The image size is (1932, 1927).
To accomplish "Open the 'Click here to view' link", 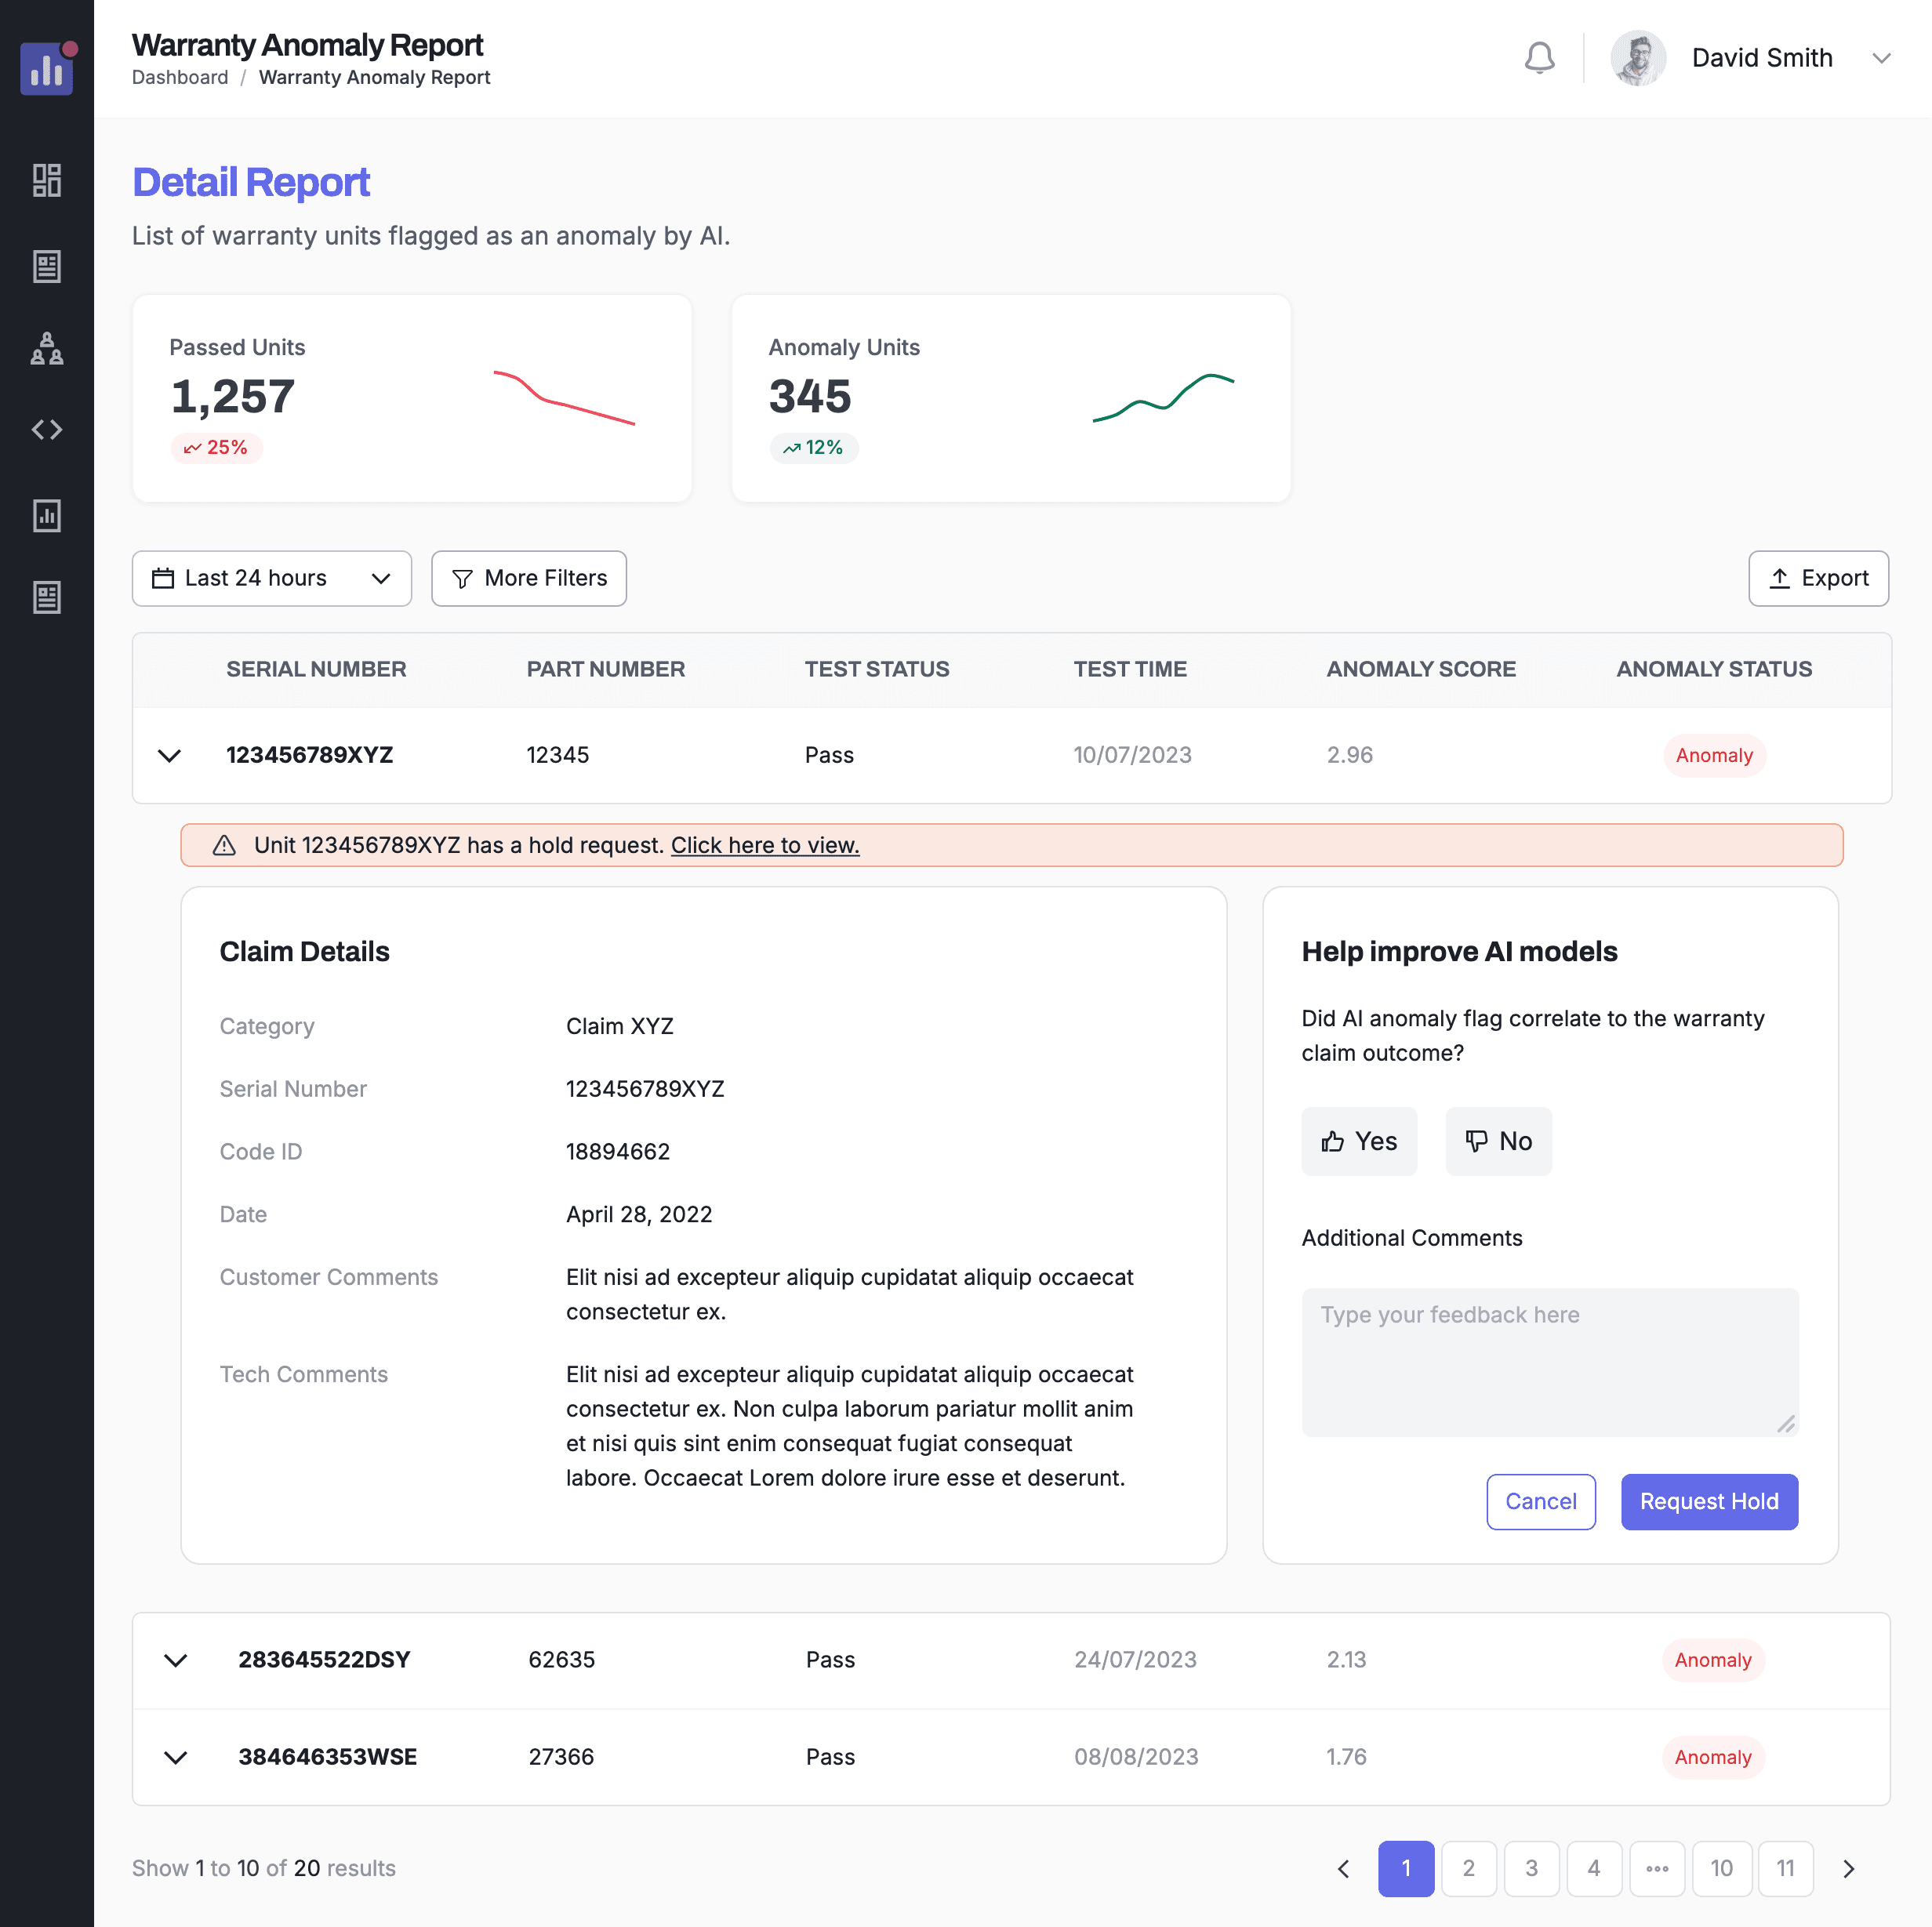I will click(765, 845).
